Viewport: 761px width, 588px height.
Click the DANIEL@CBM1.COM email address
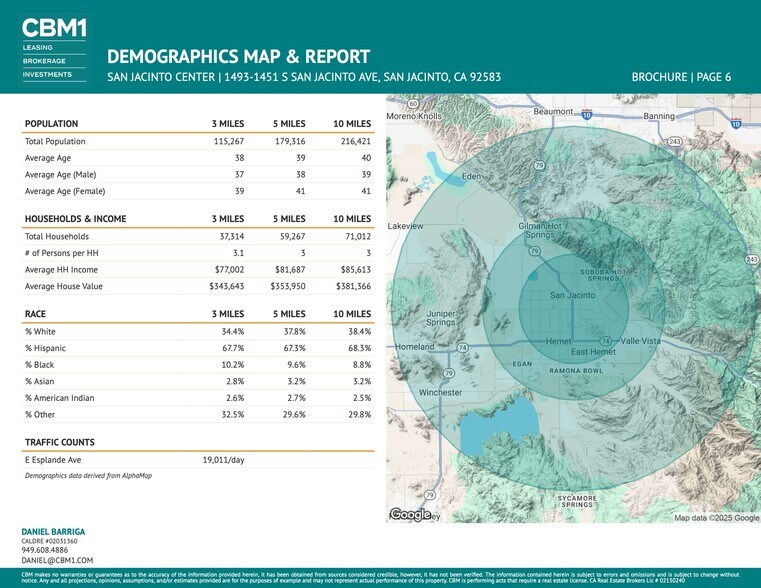57,561
